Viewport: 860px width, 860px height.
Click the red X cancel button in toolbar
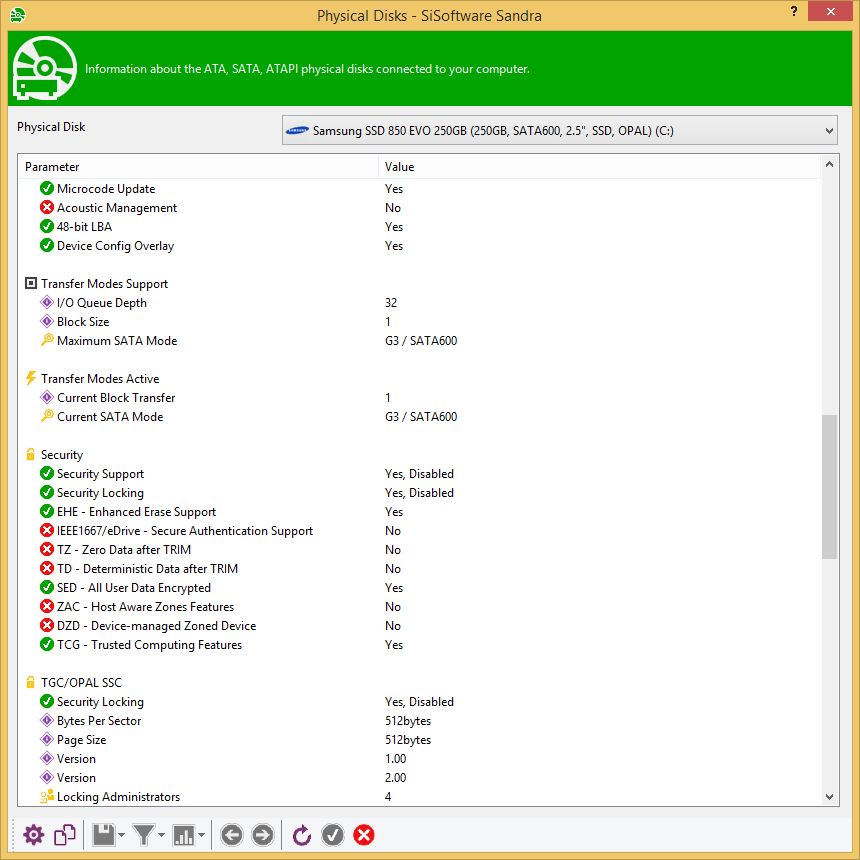tap(364, 835)
